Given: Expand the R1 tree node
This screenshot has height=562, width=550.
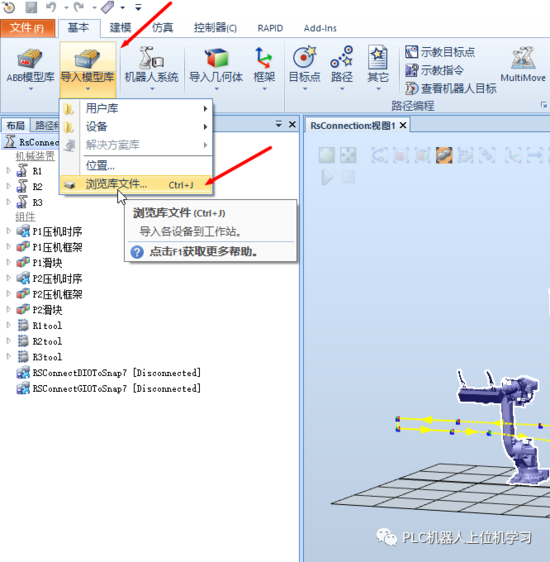Looking at the screenshot, I should tap(9, 171).
